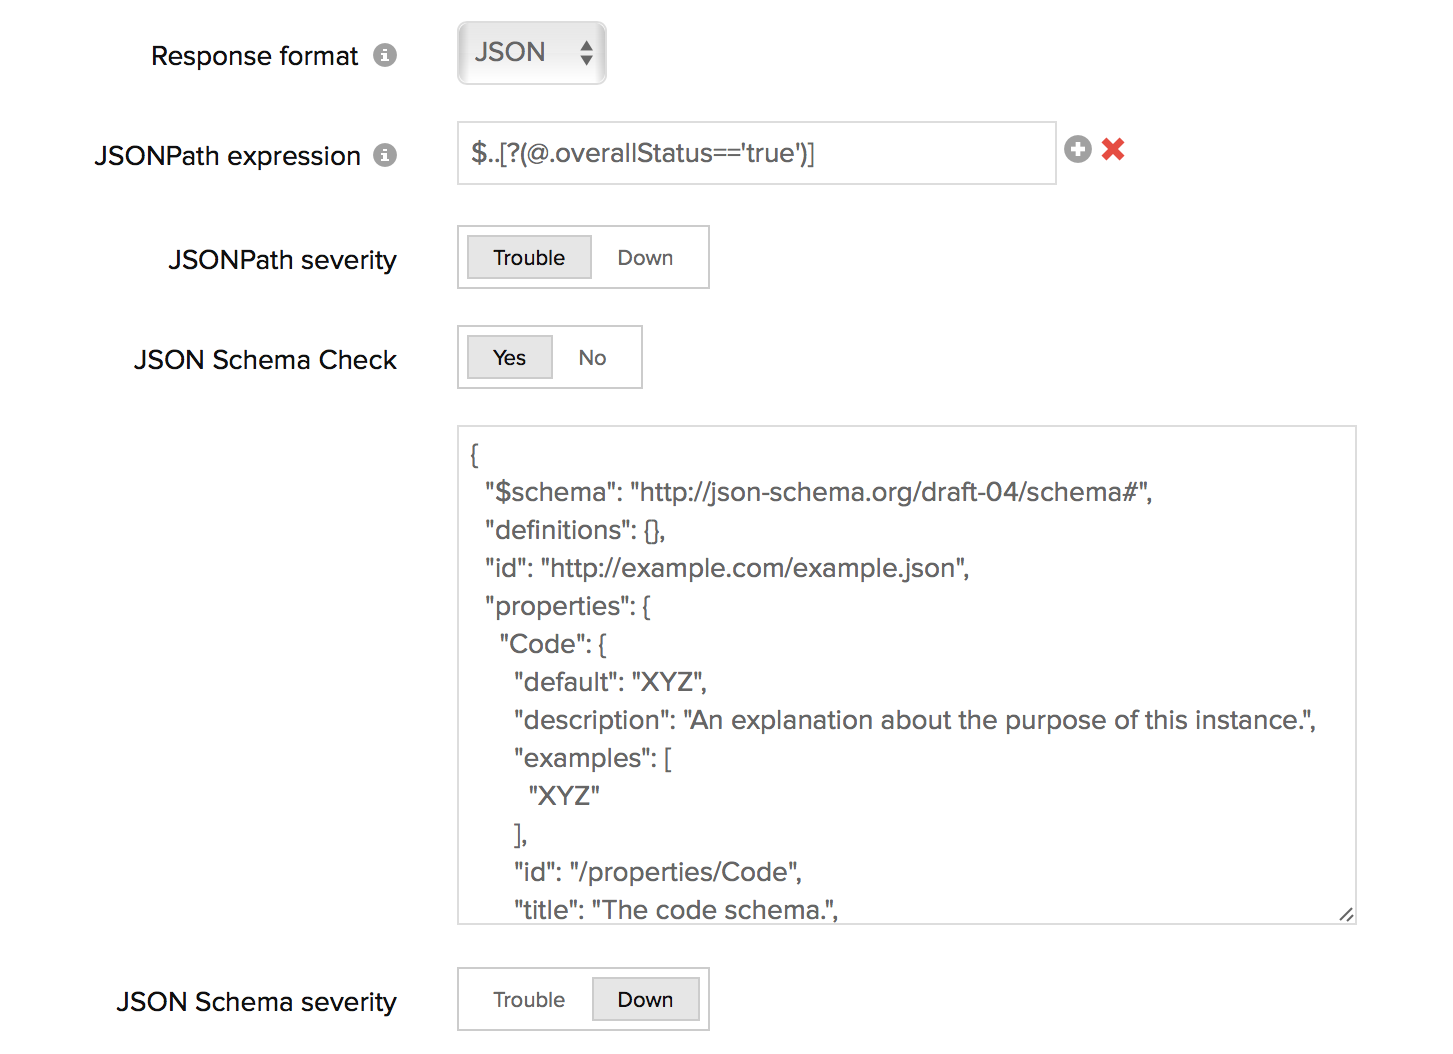Click the resize handle of the schema text area
1453x1054 pixels.
[x=1346, y=914]
